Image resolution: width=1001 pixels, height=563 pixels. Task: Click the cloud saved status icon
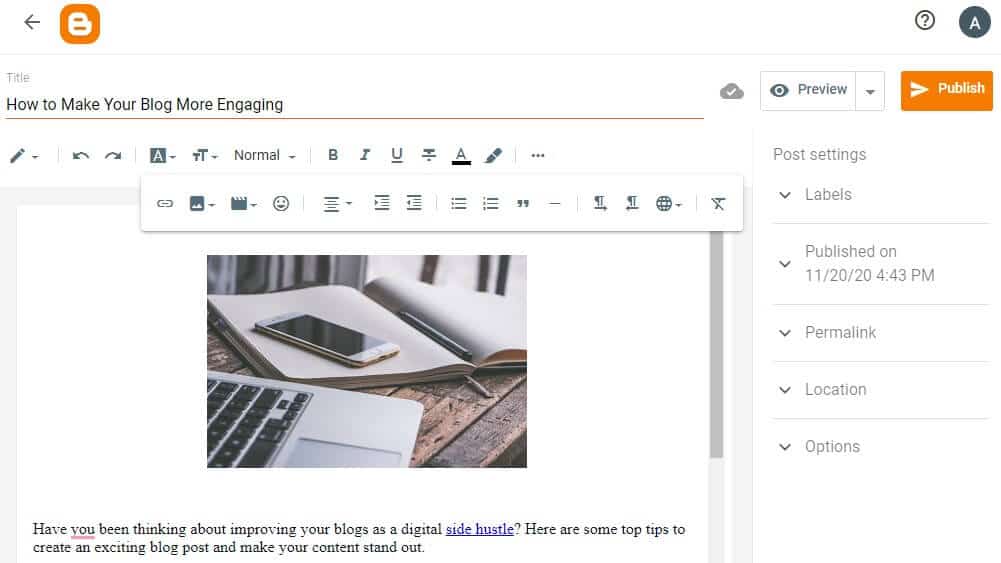tap(732, 91)
